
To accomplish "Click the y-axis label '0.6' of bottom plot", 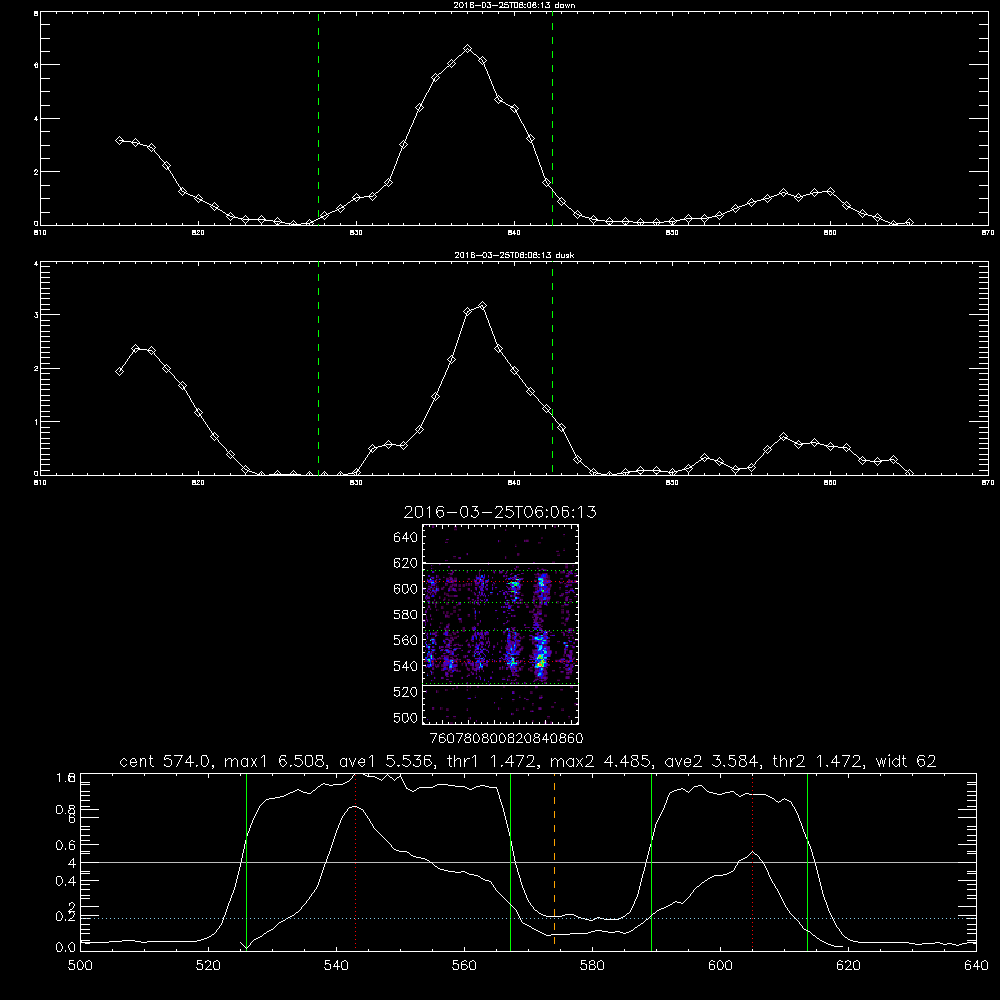I will 66,845.
